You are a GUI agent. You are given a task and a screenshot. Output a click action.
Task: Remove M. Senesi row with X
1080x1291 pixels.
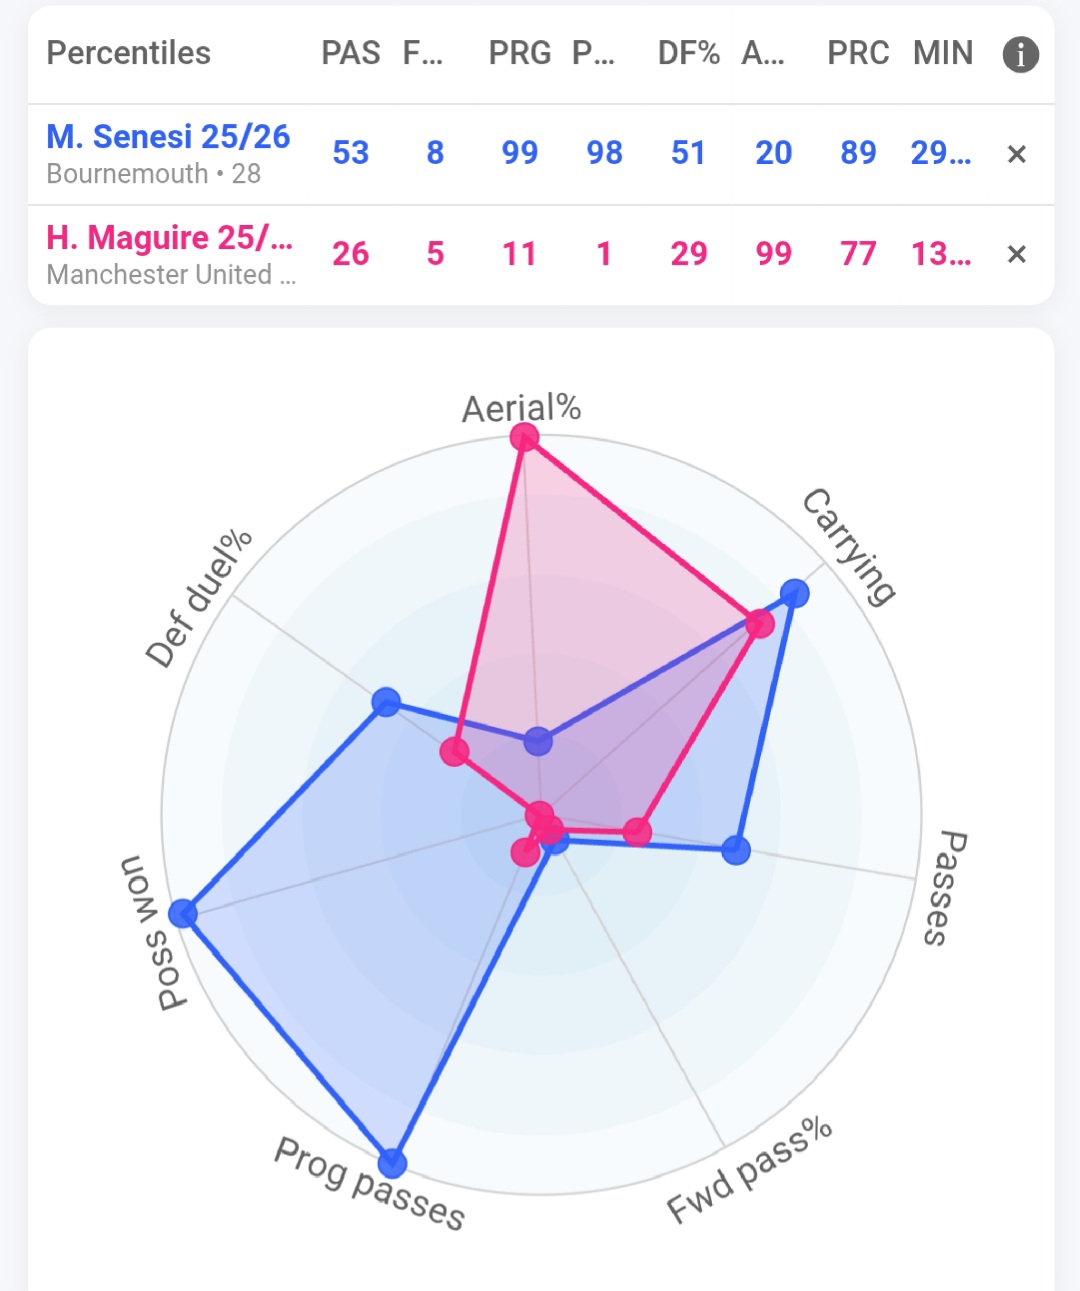[x=1016, y=154]
